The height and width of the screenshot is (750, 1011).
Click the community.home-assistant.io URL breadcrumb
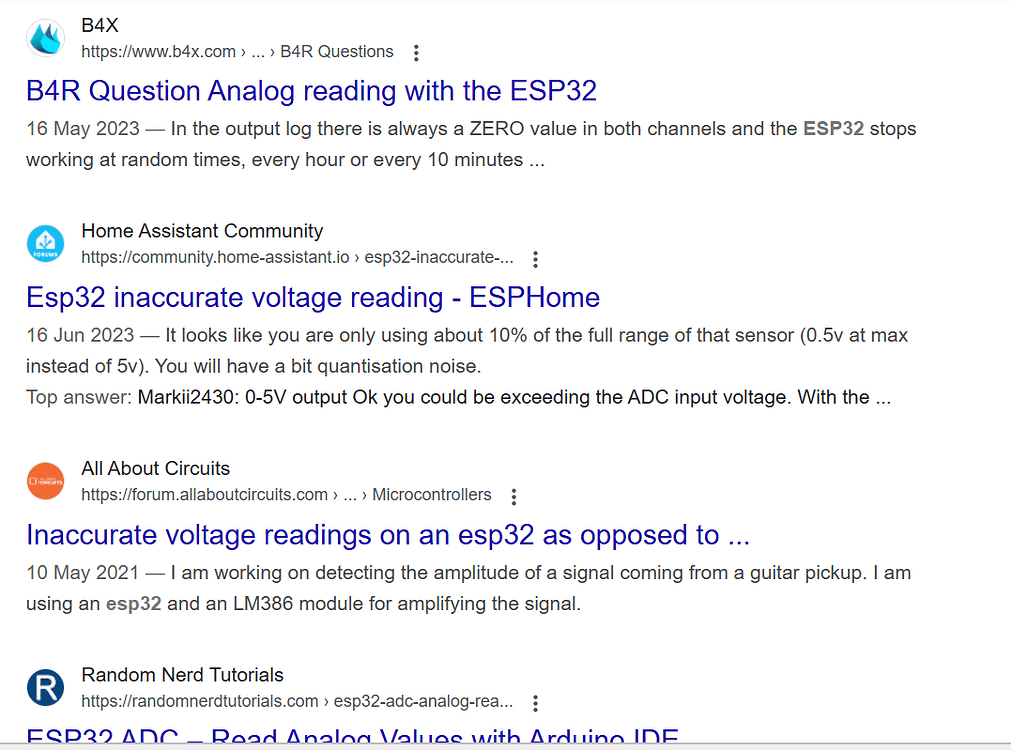click(297, 258)
